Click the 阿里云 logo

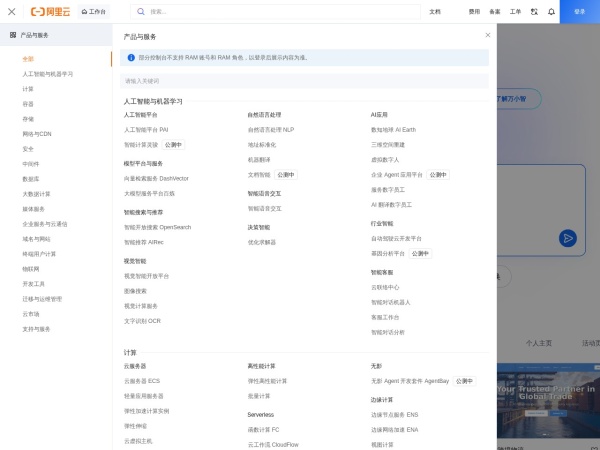(x=51, y=11)
